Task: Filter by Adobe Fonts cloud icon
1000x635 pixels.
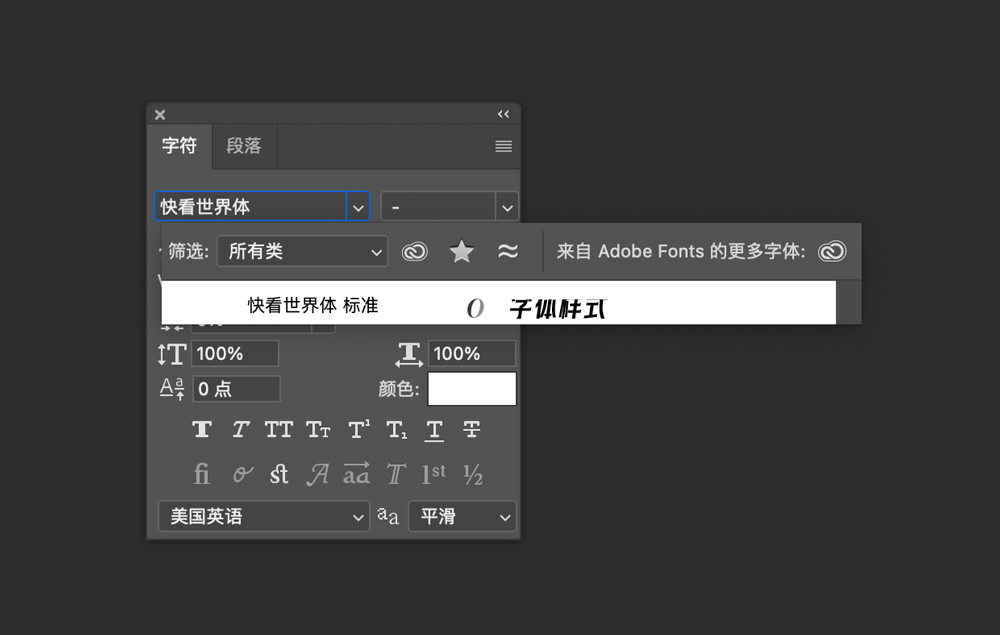Action: pyautogui.click(x=415, y=251)
